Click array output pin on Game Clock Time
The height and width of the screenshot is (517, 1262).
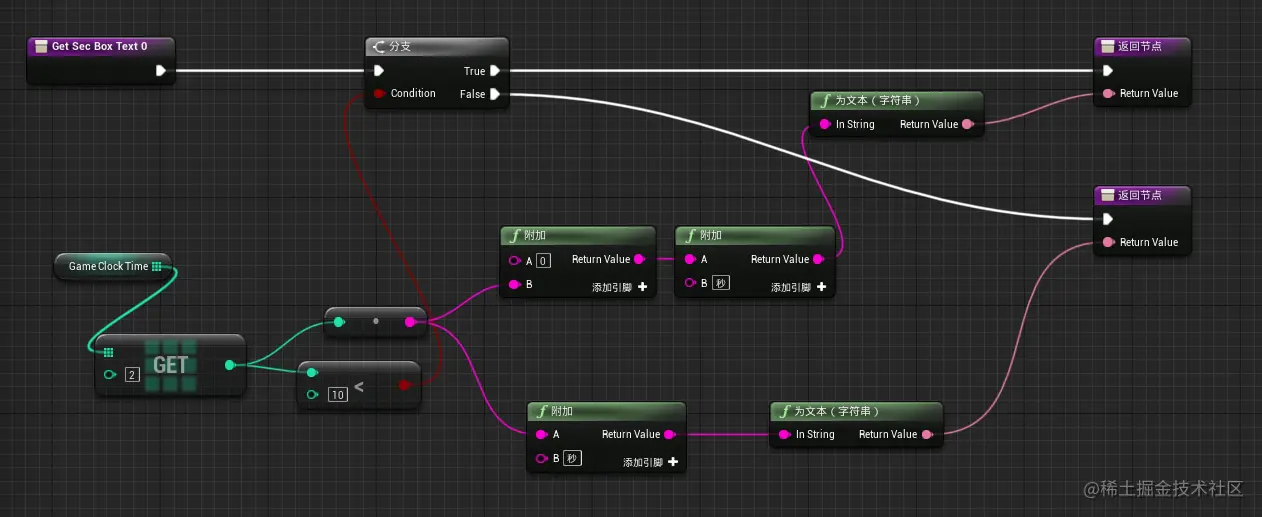156,266
